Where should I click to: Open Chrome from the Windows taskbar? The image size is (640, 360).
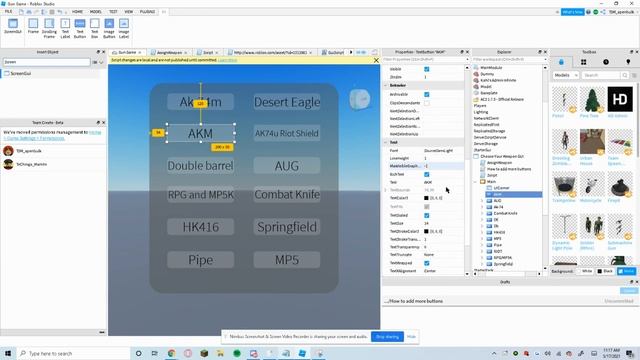coord(171,353)
